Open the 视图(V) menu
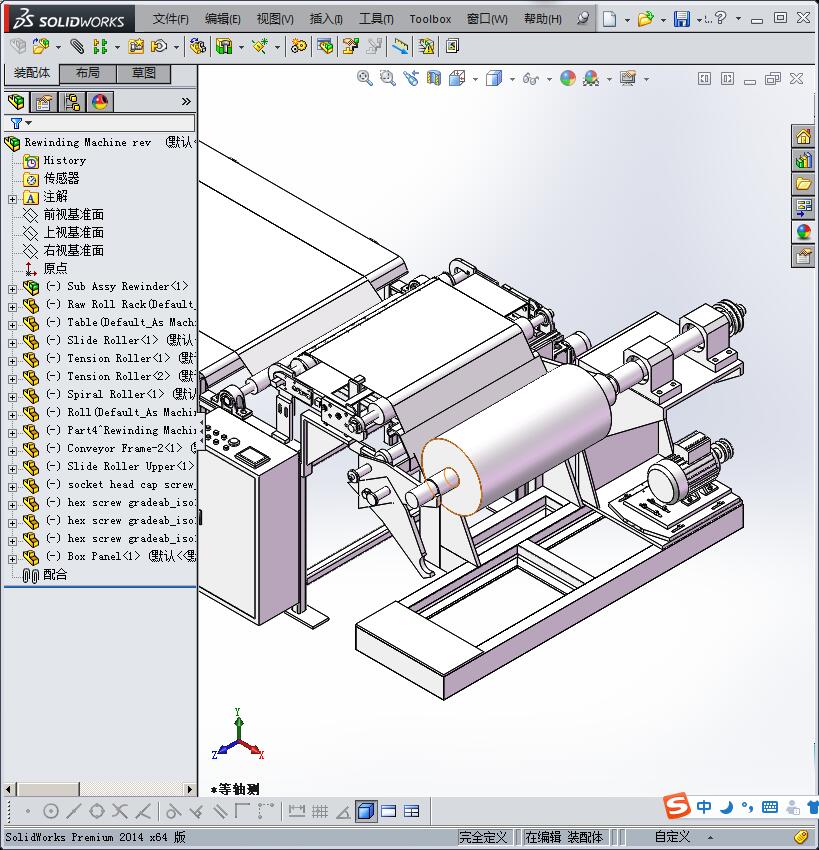The image size is (819, 850). coord(275,19)
